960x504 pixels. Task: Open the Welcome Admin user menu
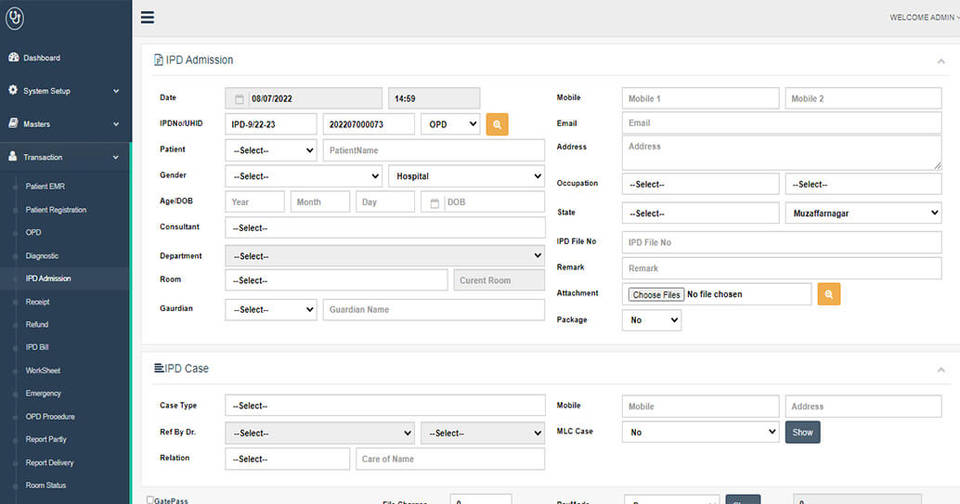tap(922, 17)
